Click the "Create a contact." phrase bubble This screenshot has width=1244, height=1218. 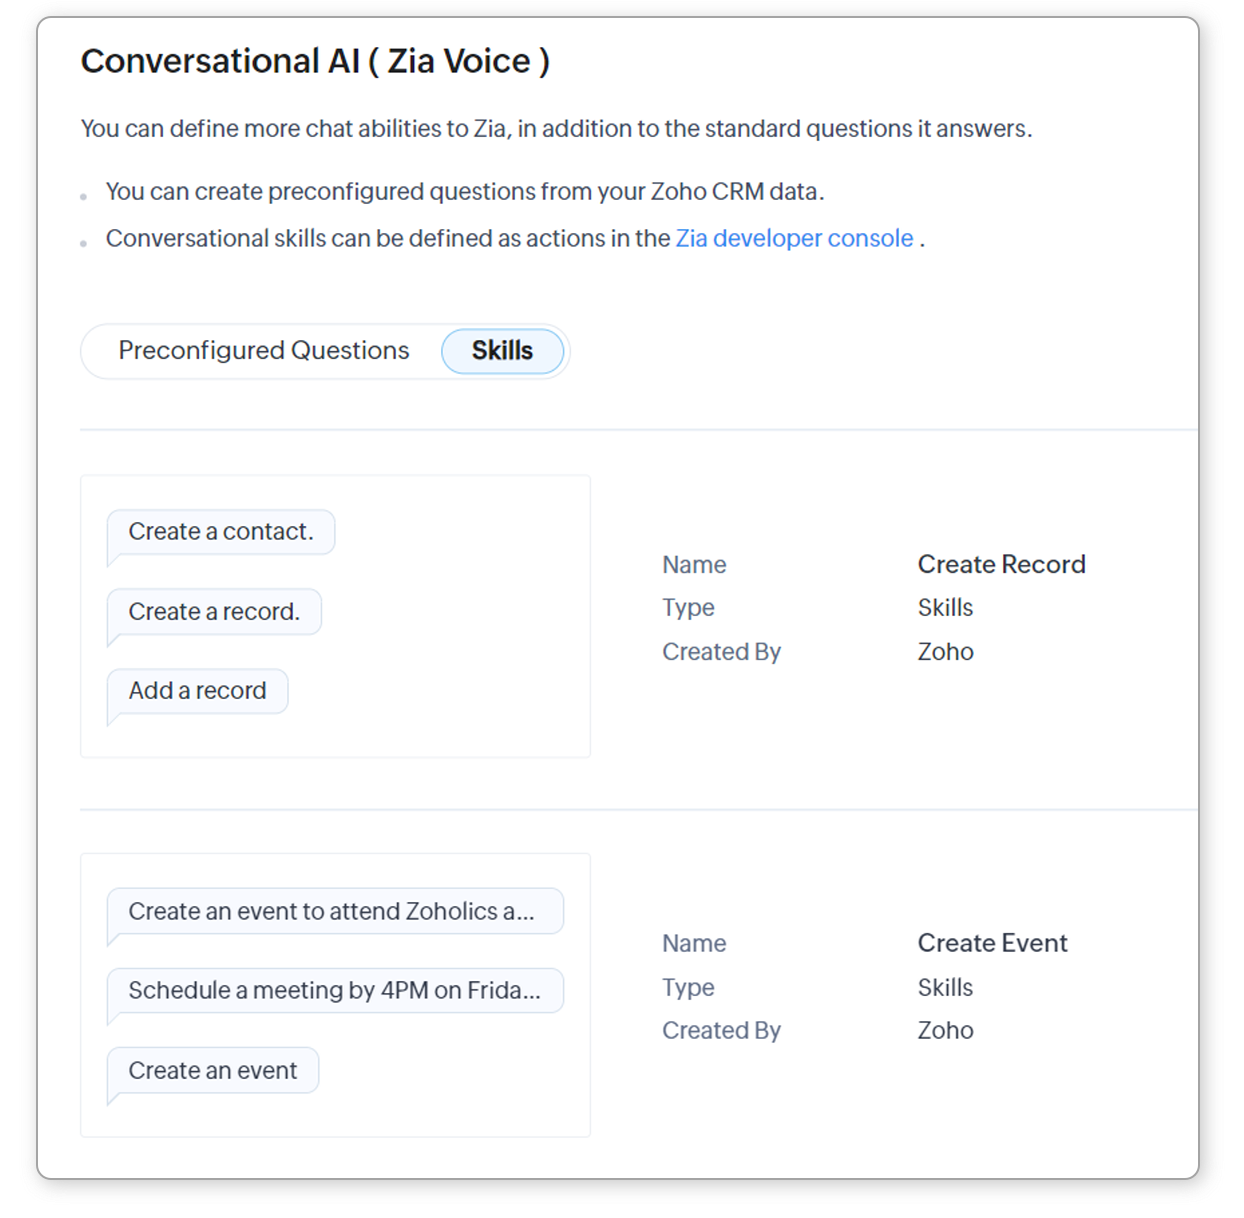[x=221, y=532]
